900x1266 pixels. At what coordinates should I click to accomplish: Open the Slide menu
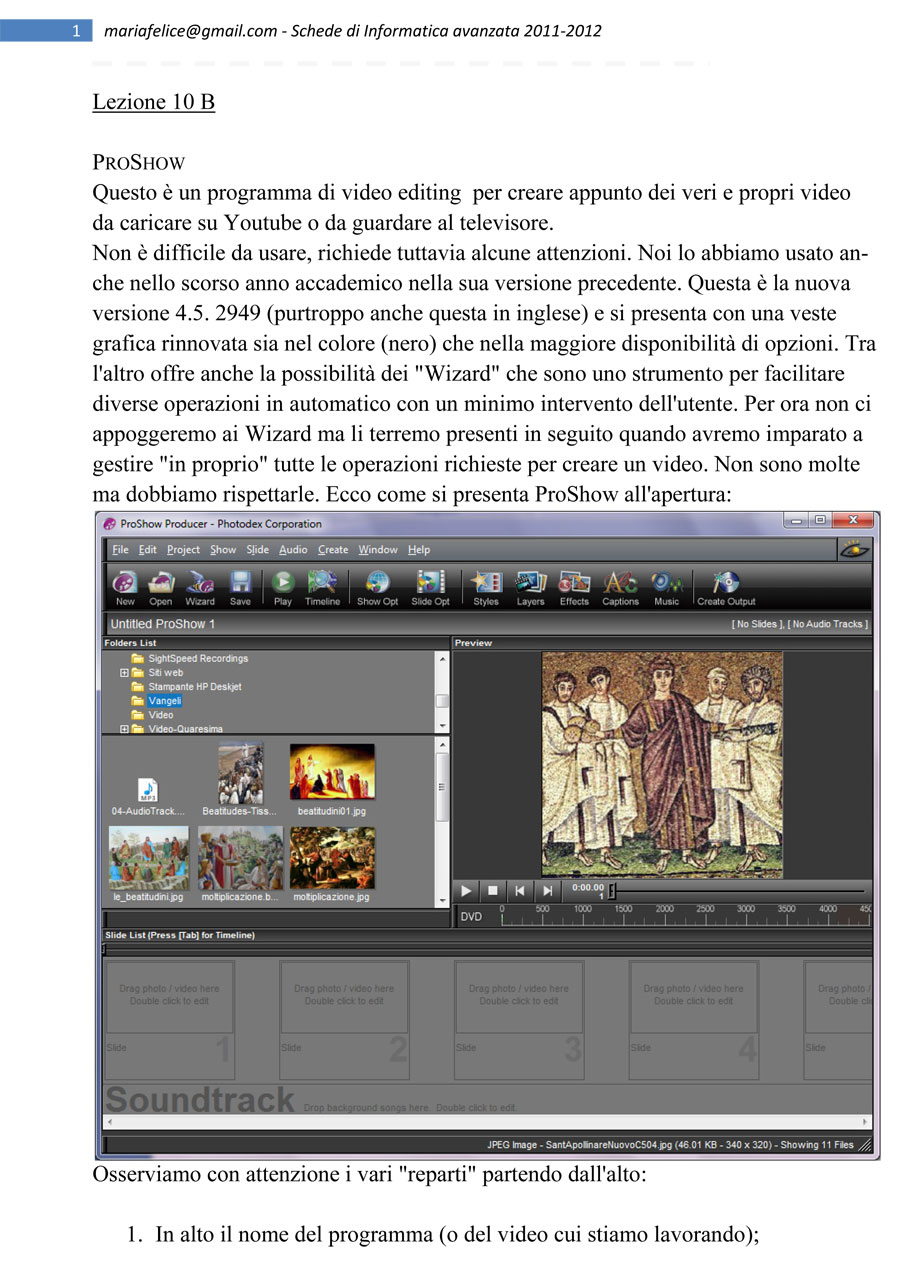pyautogui.click(x=258, y=550)
